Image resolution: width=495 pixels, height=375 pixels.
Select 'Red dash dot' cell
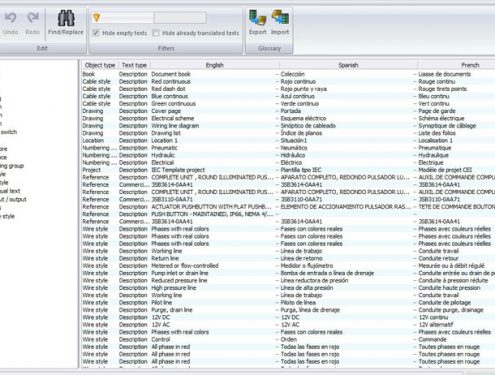(x=168, y=89)
